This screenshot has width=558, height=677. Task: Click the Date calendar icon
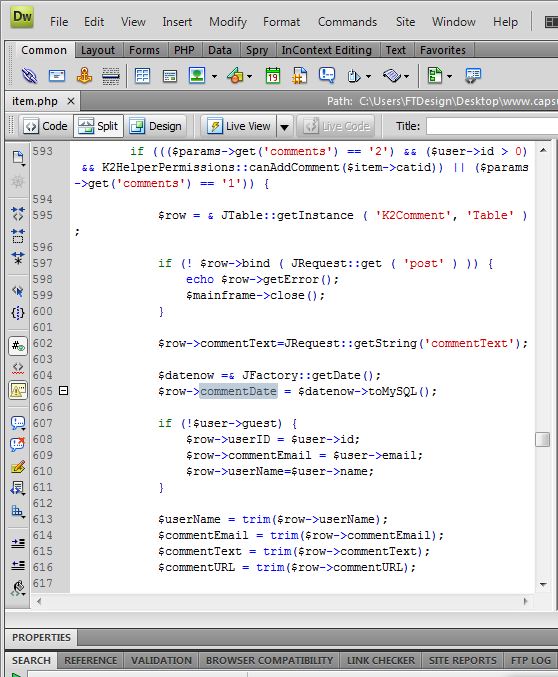coord(273,76)
